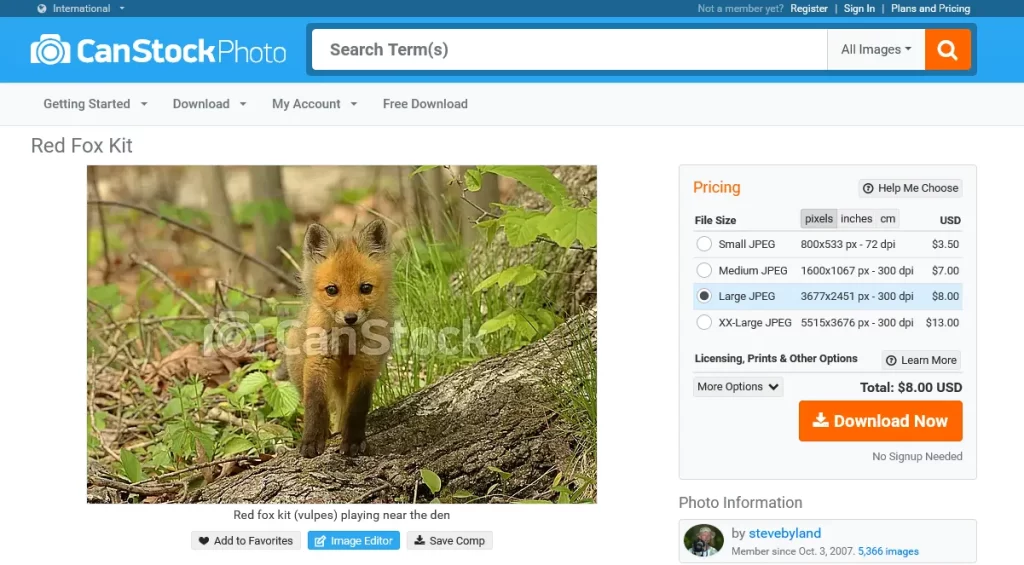Image resolution: width=1024 pixels, height=565 pixels.
Task: Click stevebyland's avatar photo
Action: point(703,540)
